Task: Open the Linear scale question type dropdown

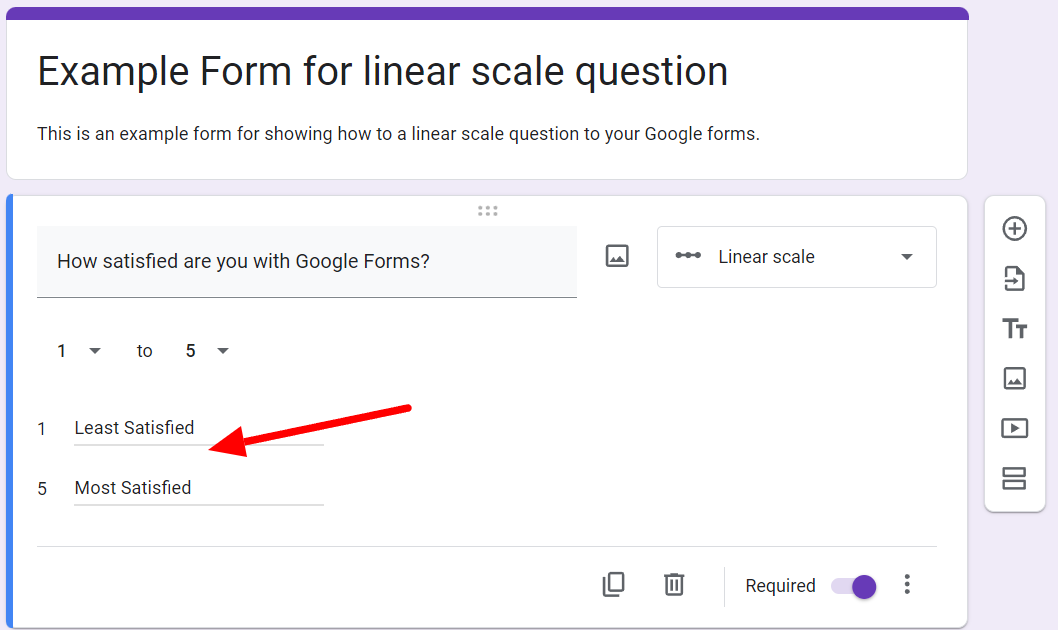Action: [796, 257]
